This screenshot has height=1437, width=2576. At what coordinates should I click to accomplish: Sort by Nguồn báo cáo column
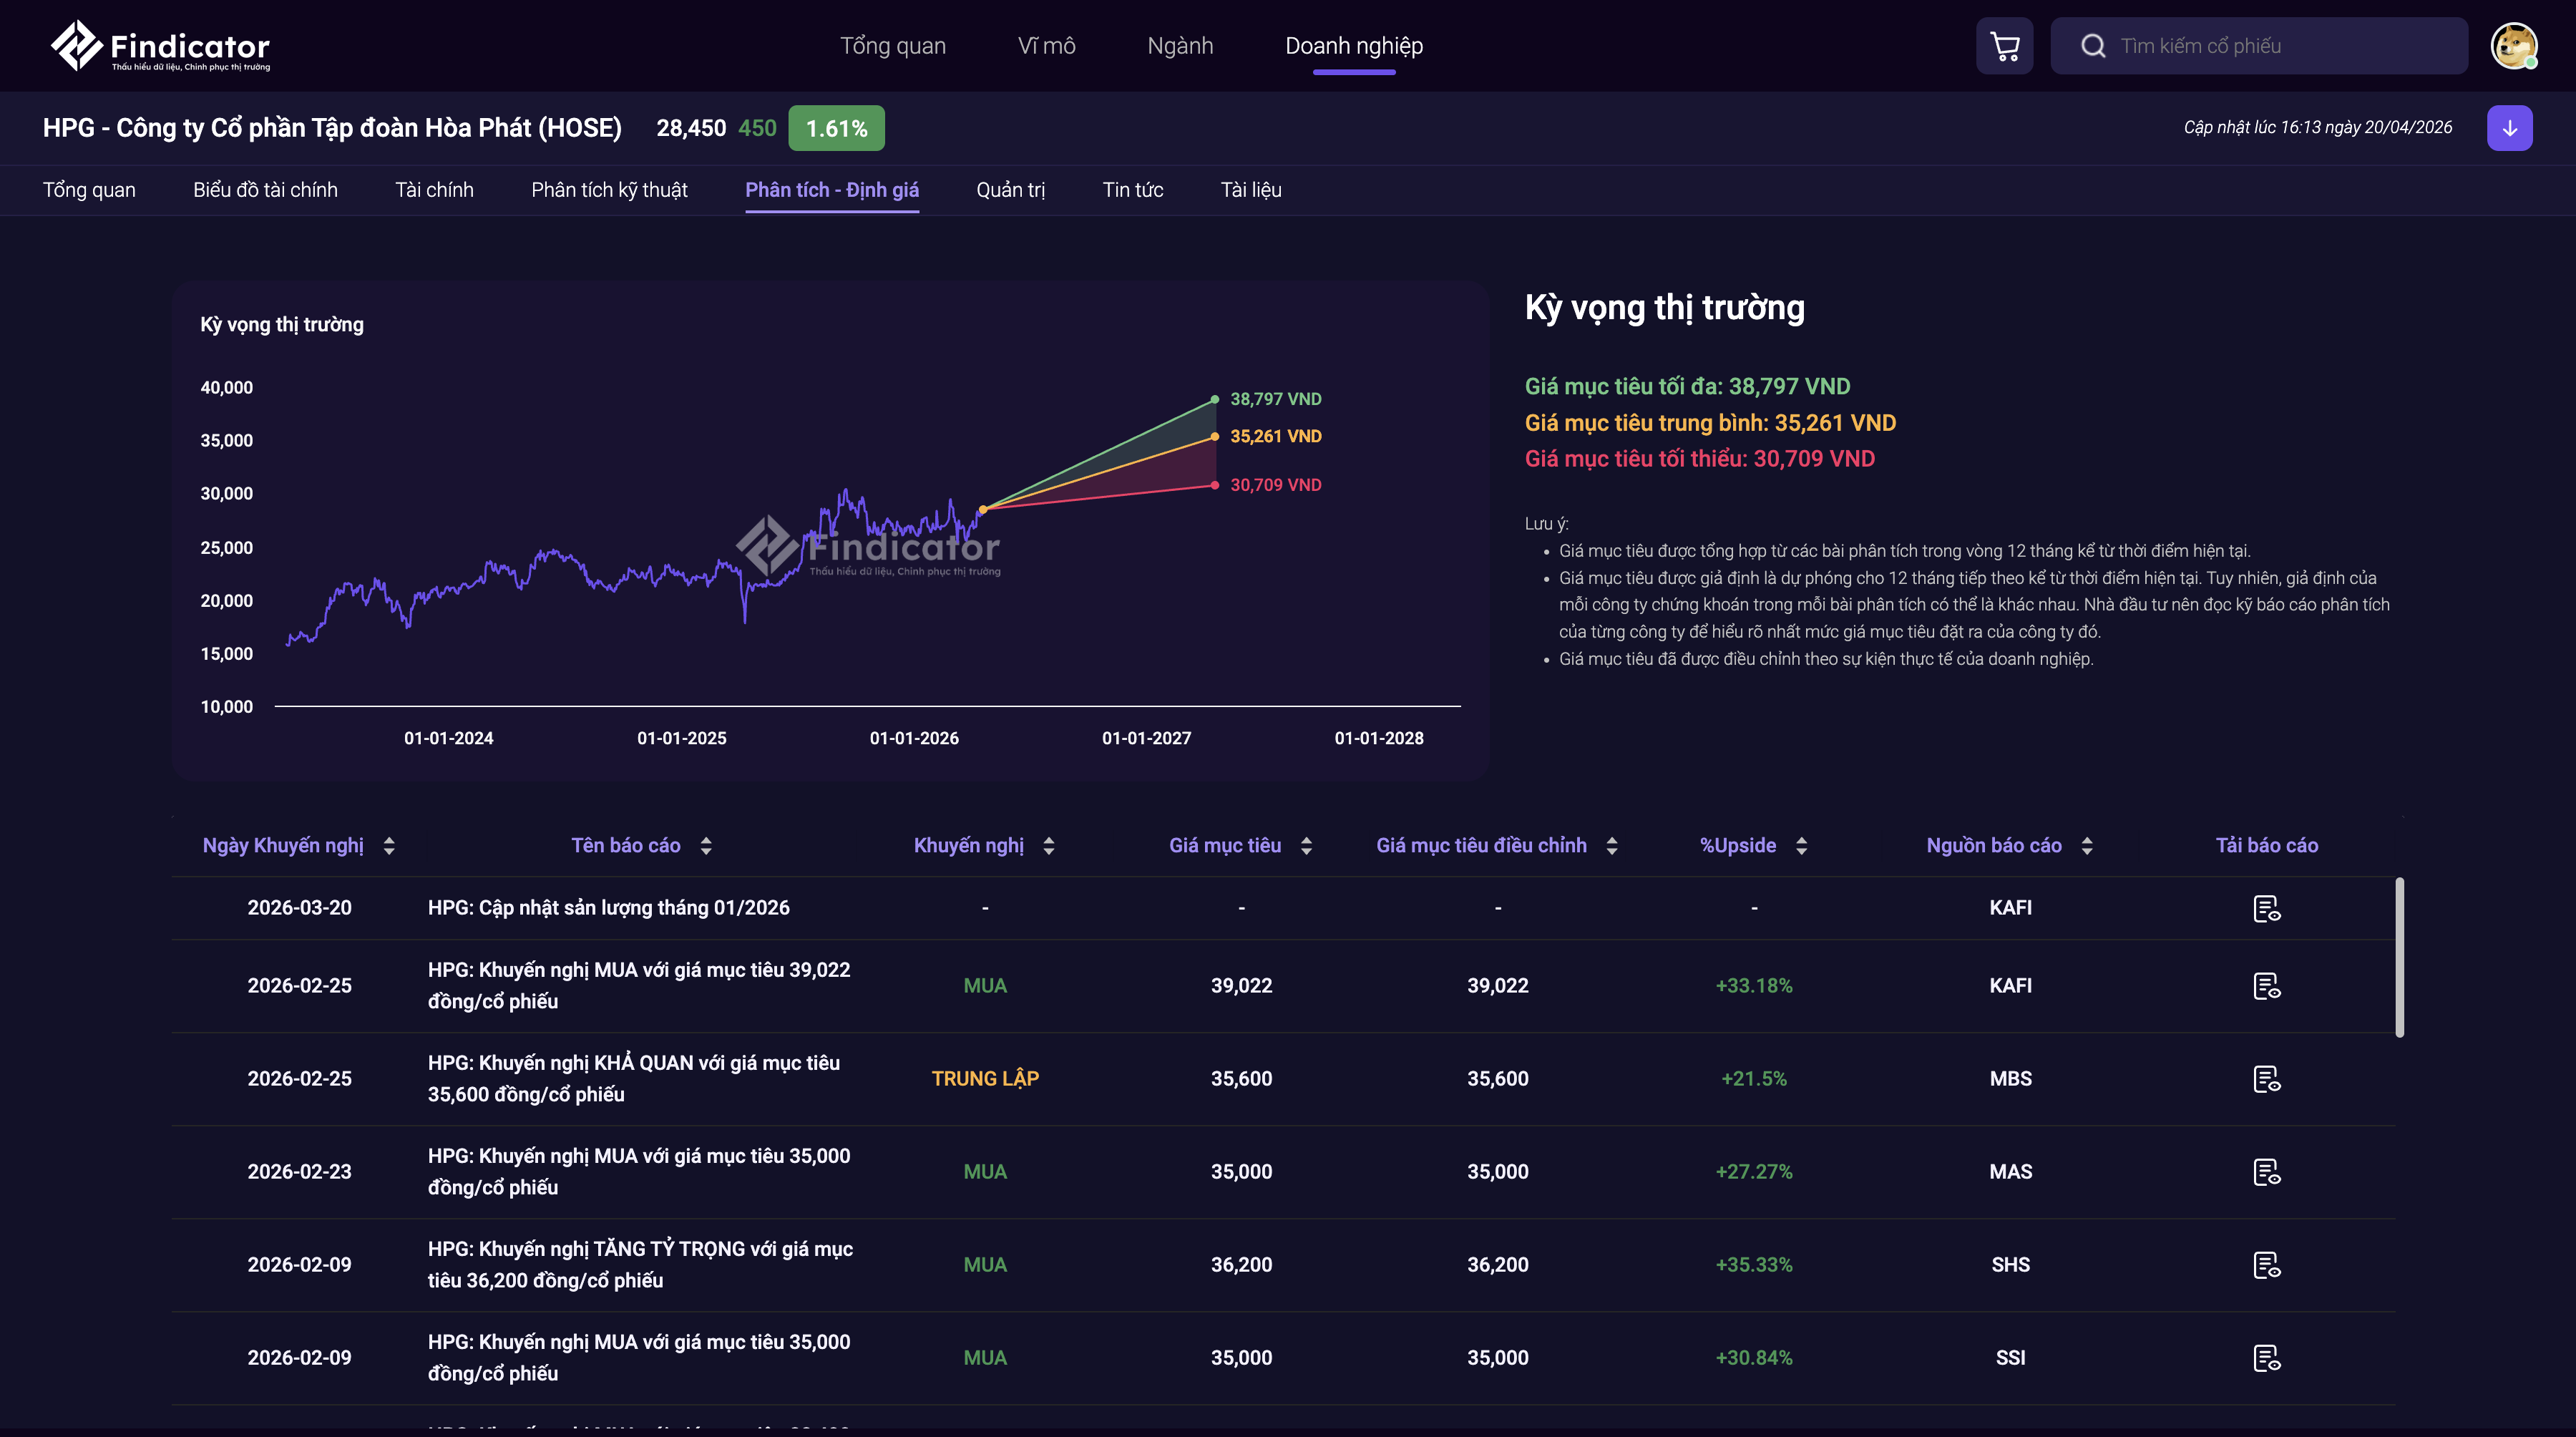(2087, 846)
